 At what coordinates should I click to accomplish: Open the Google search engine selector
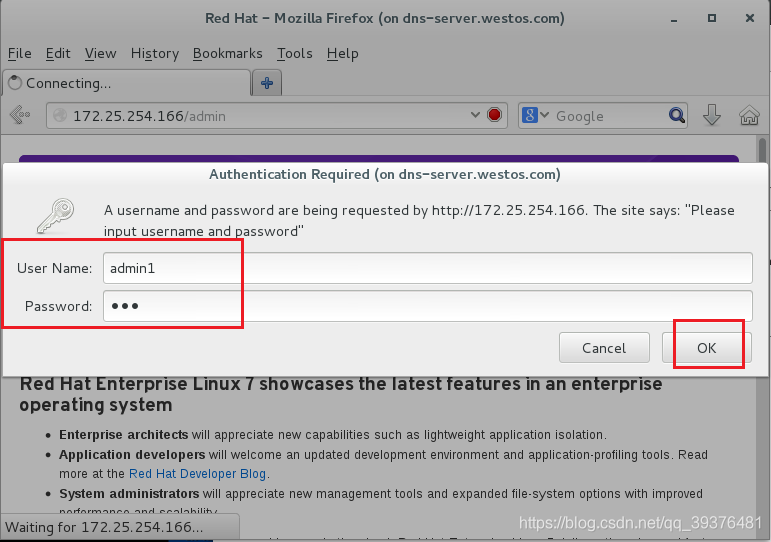pyautogui.click(x=535, y=115)
